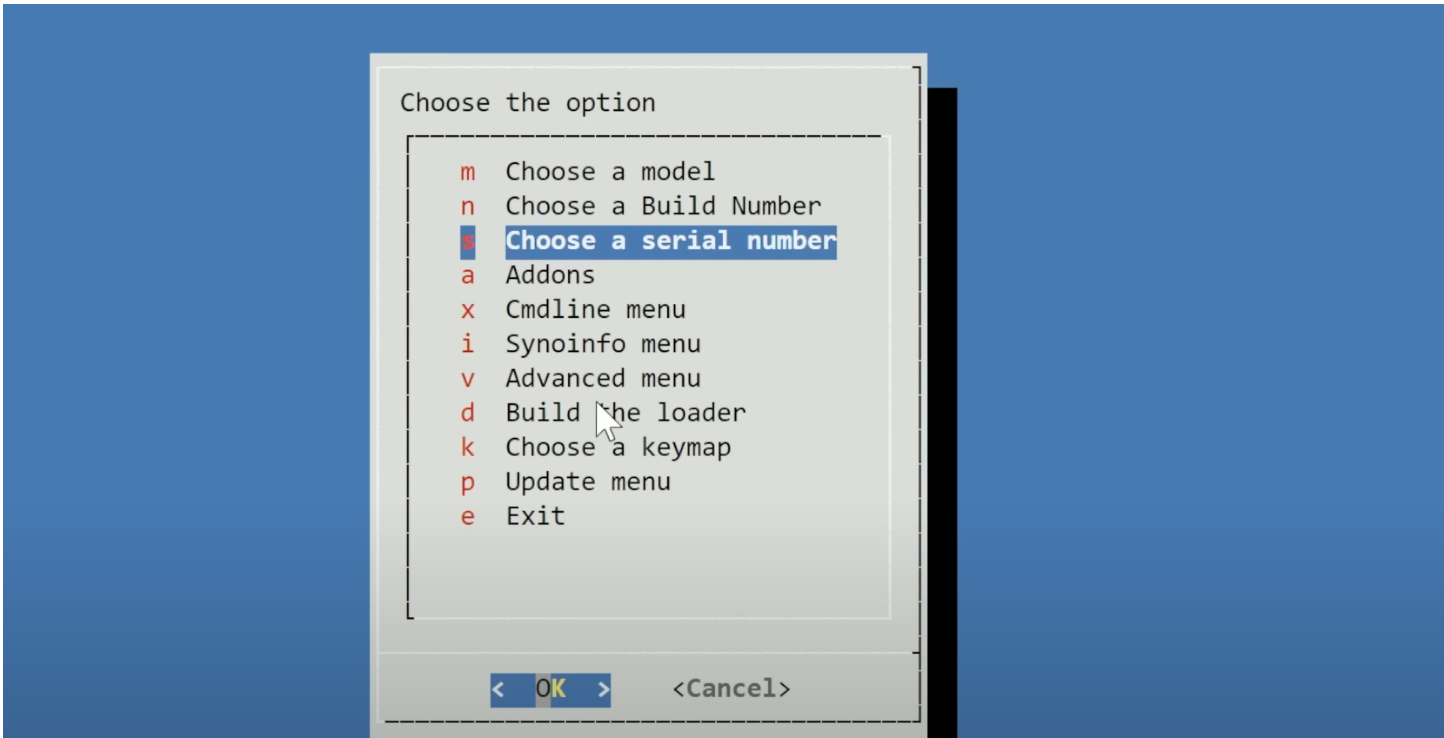Select the 'Choose a model' menu entry

(610, 172)
